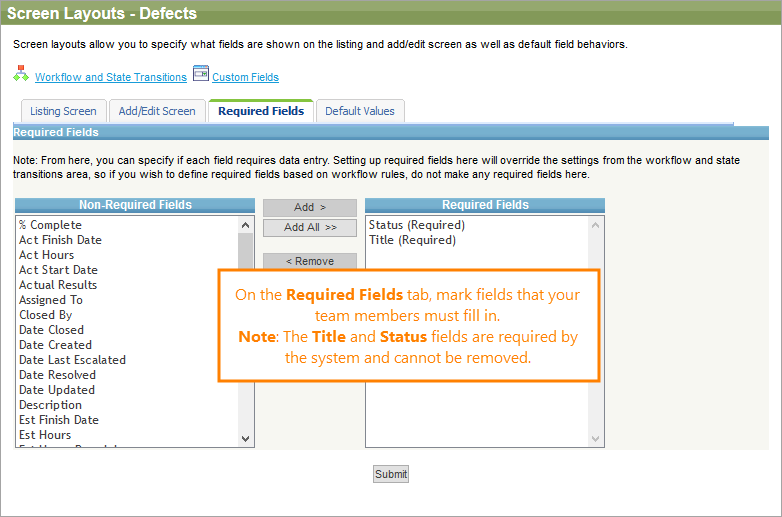Screen dimensions: 782x517
Task: Select 'Act Finish Date' list item
Action: pos(60,240)
